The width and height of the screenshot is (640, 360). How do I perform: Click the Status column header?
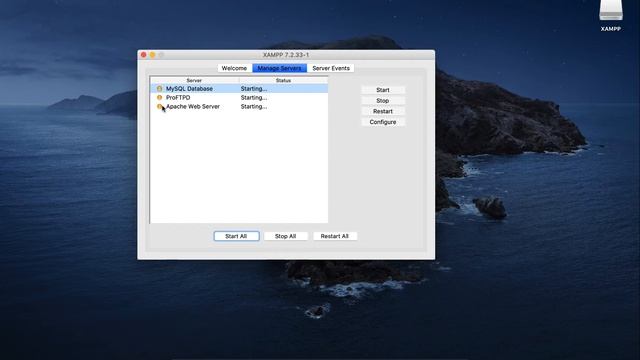point(283,80)
